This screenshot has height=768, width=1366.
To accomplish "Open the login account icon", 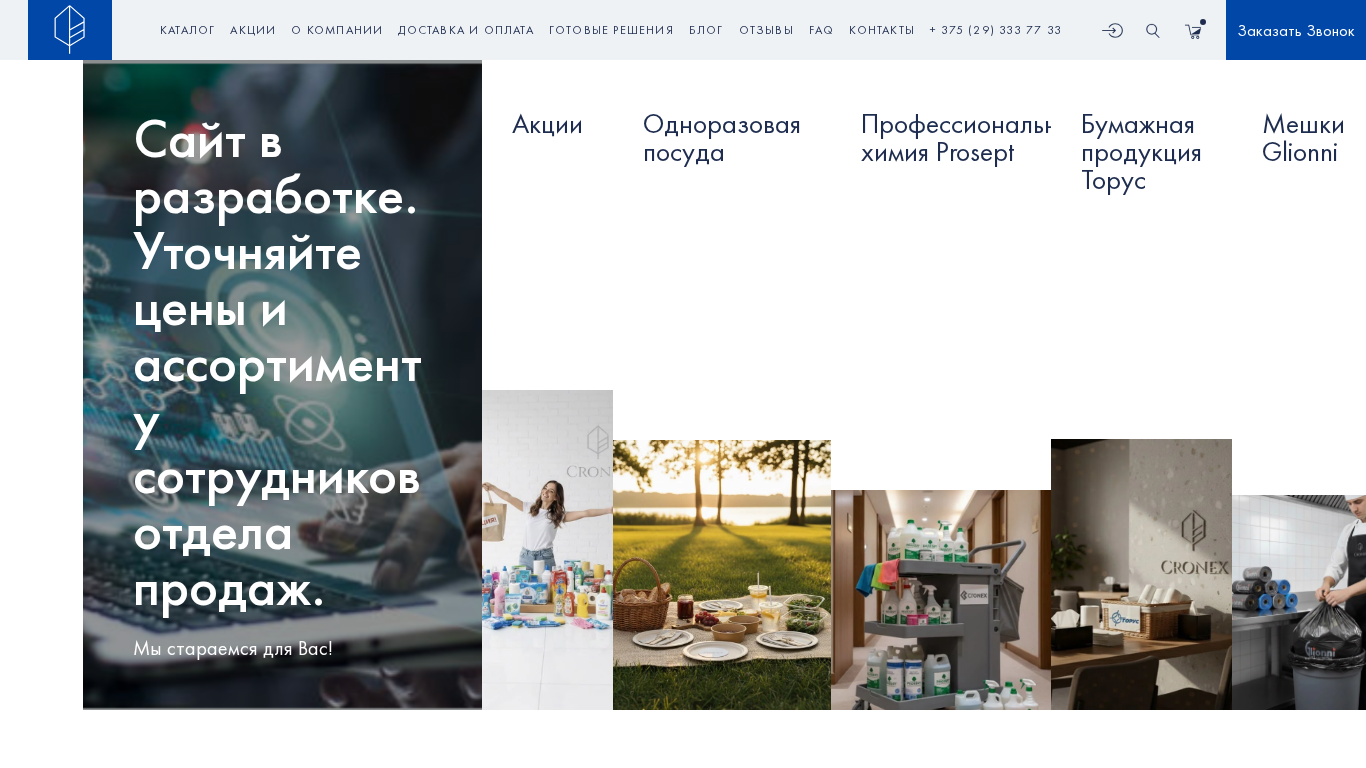I will pos(1113,31).
